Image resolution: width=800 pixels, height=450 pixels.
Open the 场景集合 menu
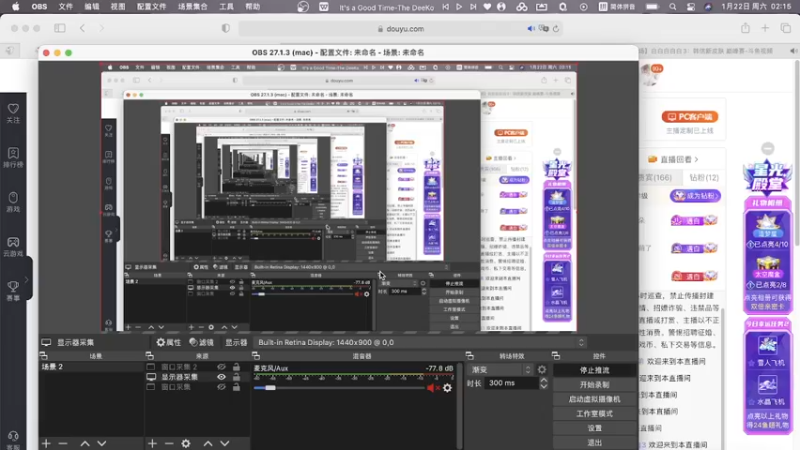pyautogui.click(x=193, y=7)
